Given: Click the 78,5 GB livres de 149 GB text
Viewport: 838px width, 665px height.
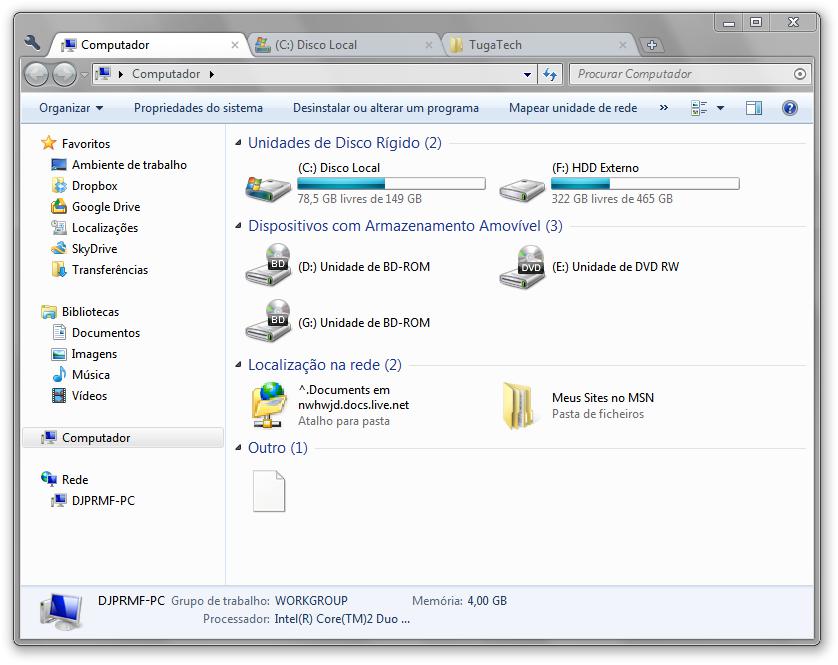Looking at the screenshot, I should tap(360, 199).
